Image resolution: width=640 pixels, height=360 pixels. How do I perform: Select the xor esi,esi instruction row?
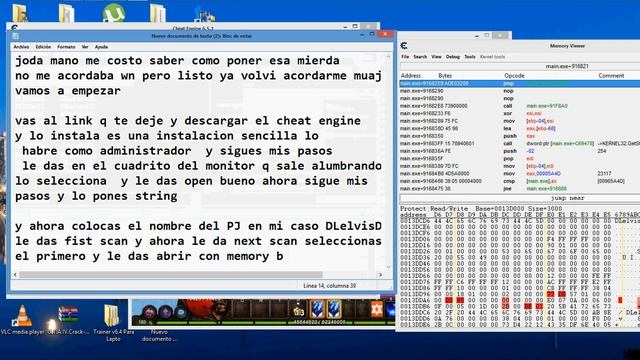point(520,113)
